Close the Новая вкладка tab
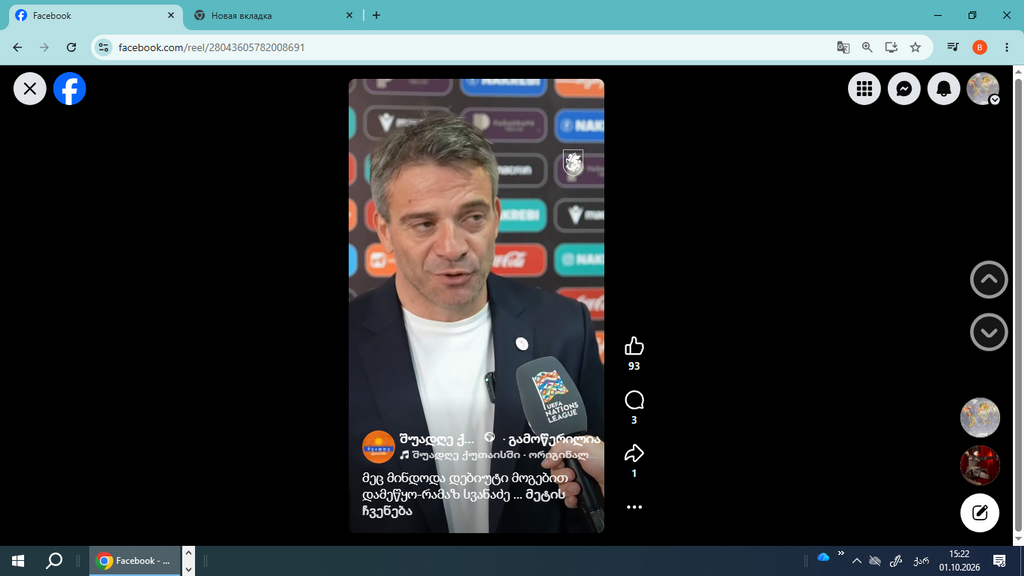This screenshot has width=1024, height=576. pos(349,15)
